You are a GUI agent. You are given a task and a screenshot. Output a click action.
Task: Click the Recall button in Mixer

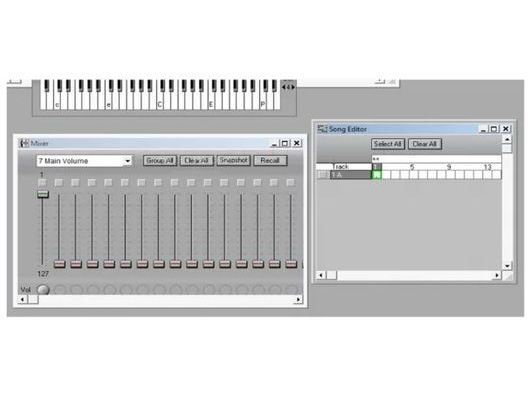pos(270,160)
